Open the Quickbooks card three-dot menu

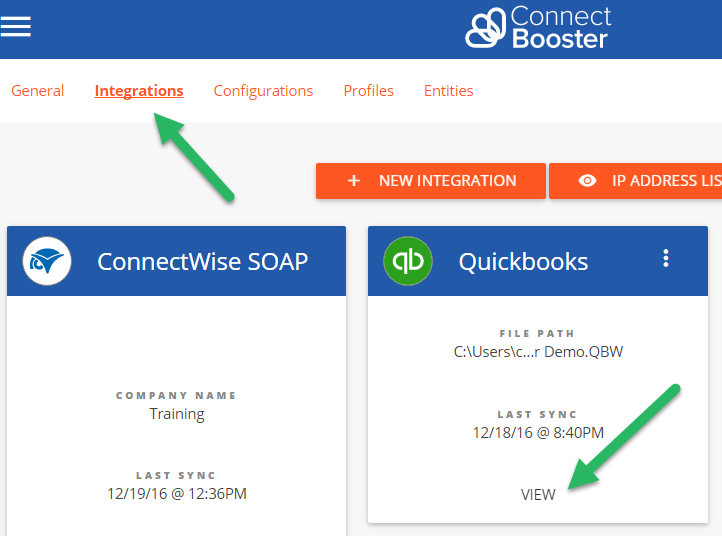tap(665, 258)
